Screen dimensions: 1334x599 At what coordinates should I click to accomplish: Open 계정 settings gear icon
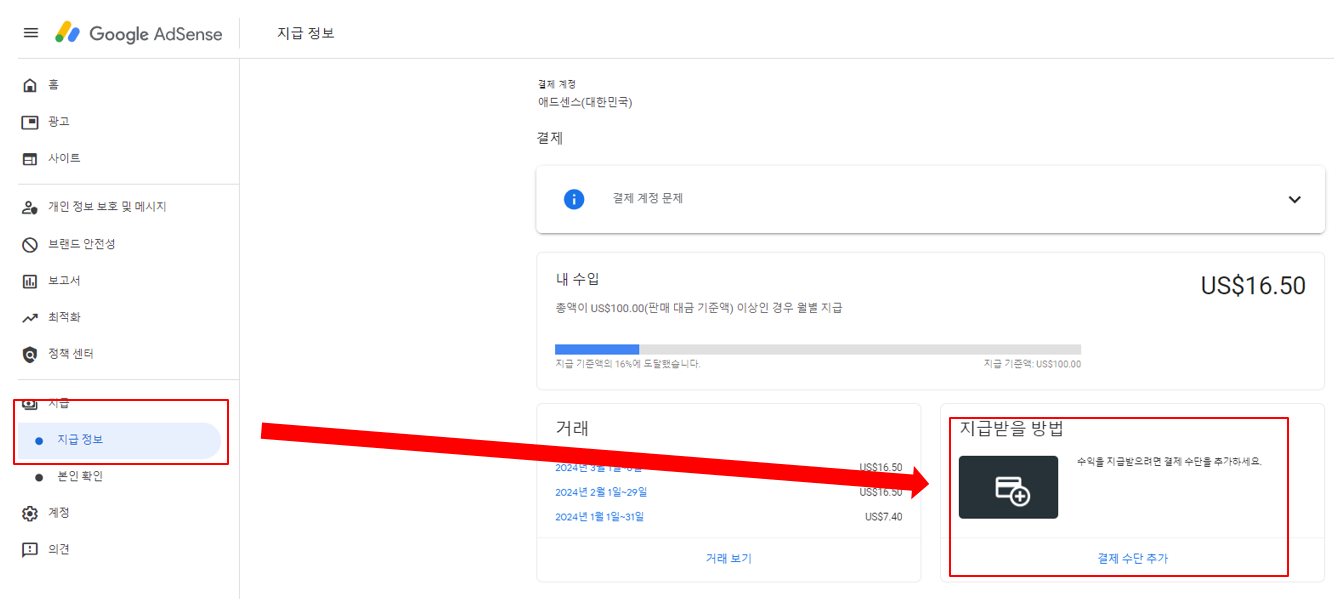click(x=31, y=513)
